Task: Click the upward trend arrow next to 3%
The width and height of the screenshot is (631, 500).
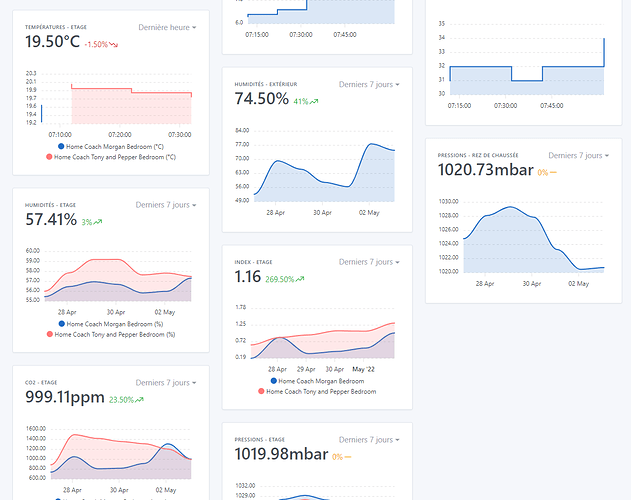Action: (100, 222)
